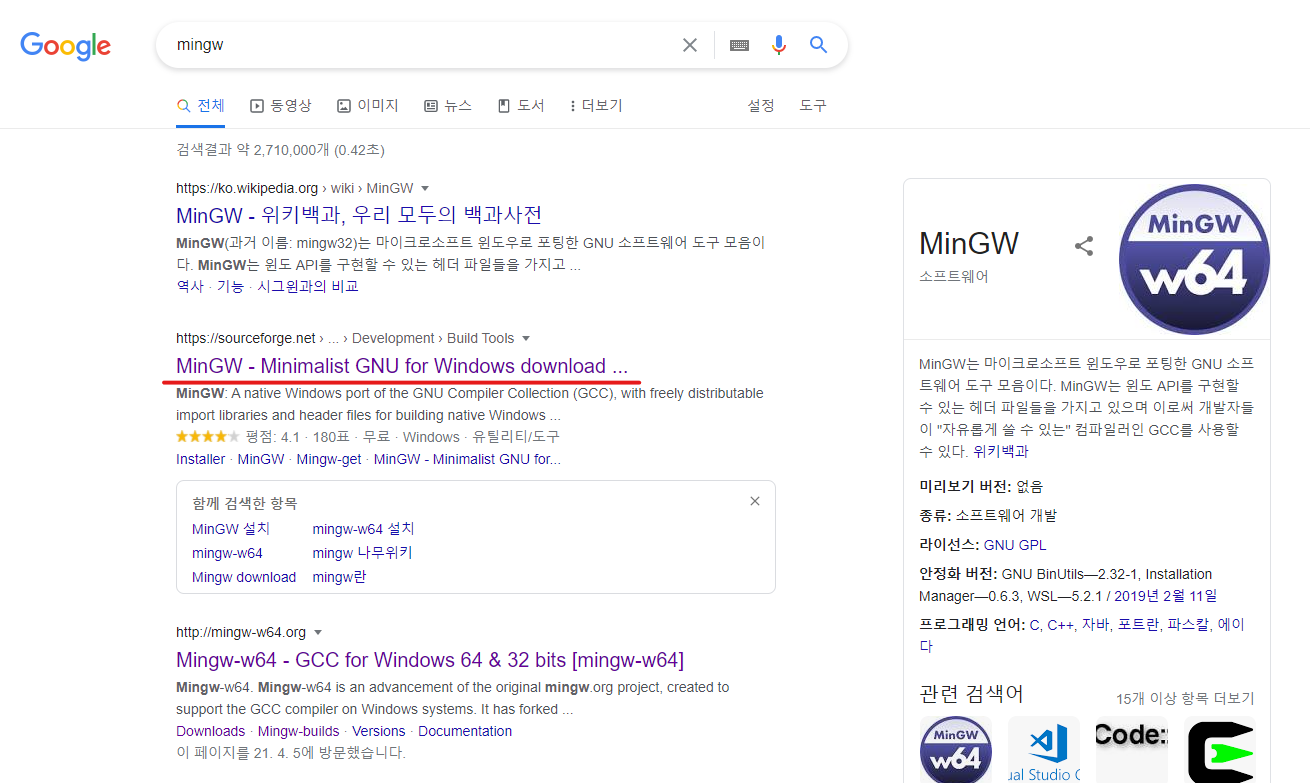This screenshot has width=1310, height=783.
Task: Click the Documentation sitelink
Action: click(x=465, y=731)
